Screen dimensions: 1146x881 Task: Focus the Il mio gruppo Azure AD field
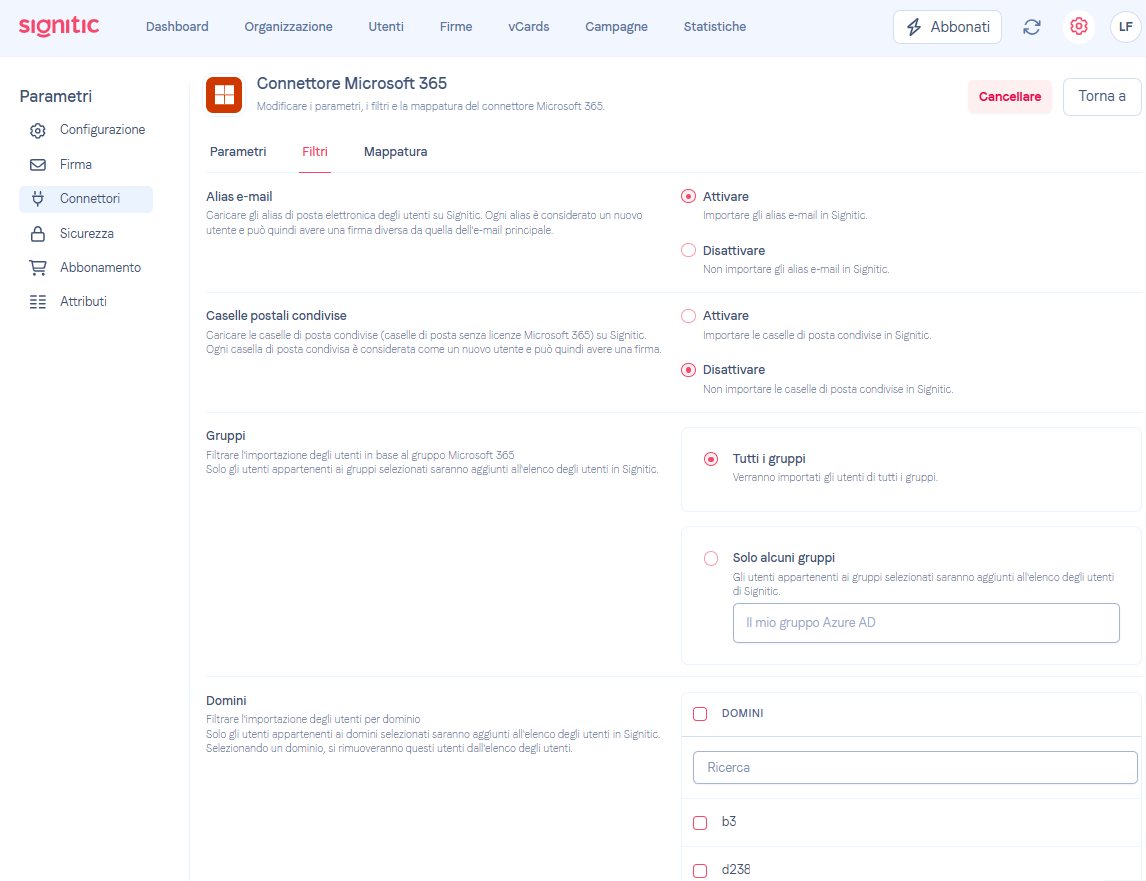(926, 623)
